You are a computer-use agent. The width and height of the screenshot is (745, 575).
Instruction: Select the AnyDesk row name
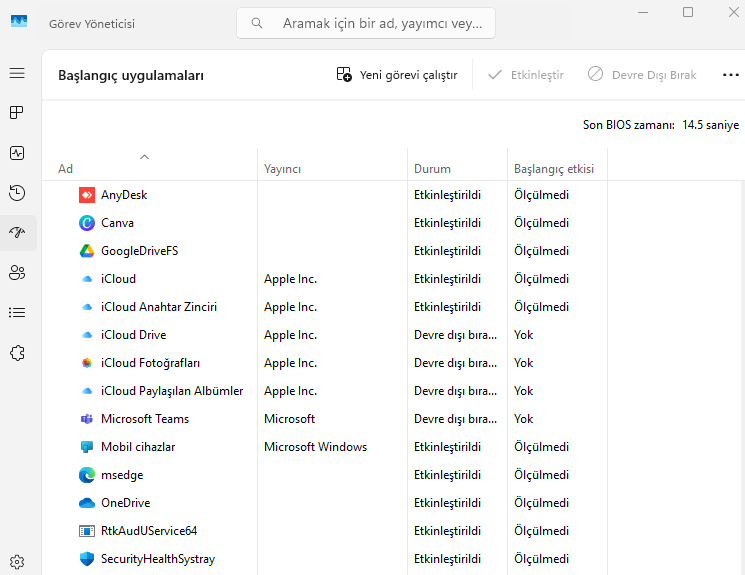(x=124, y=195)
